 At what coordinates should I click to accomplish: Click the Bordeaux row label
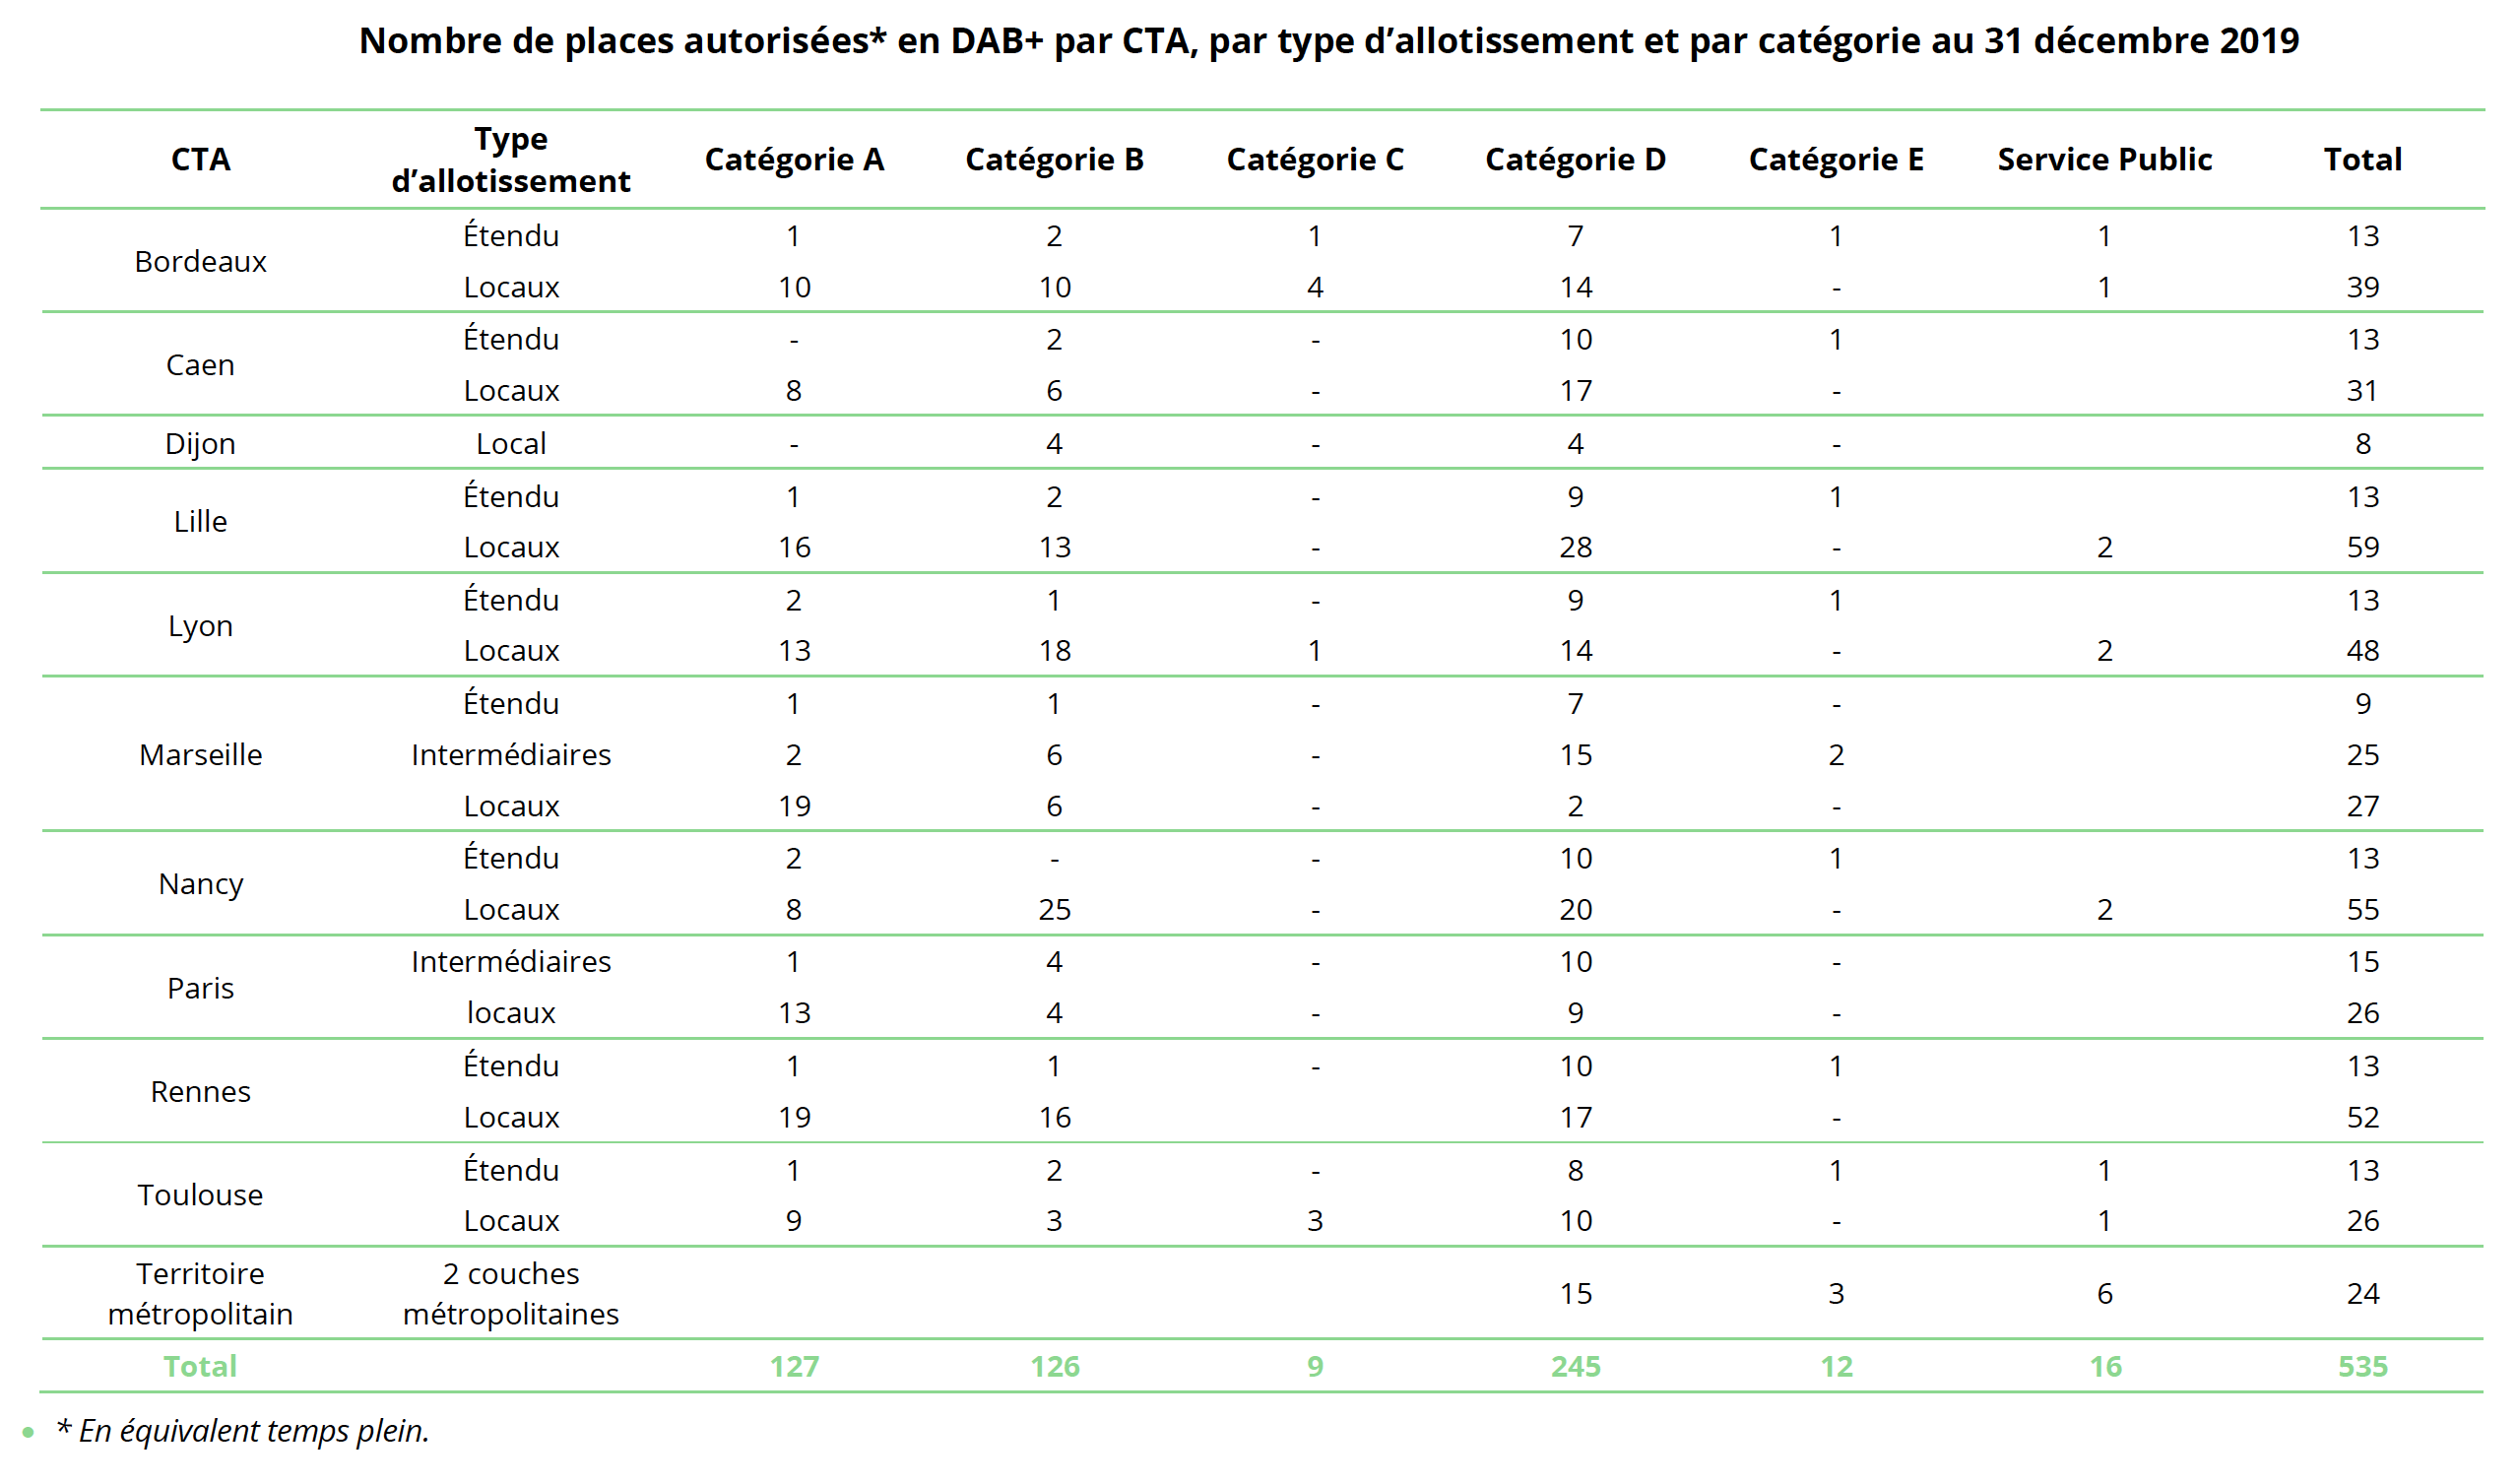tap(200, 261)
